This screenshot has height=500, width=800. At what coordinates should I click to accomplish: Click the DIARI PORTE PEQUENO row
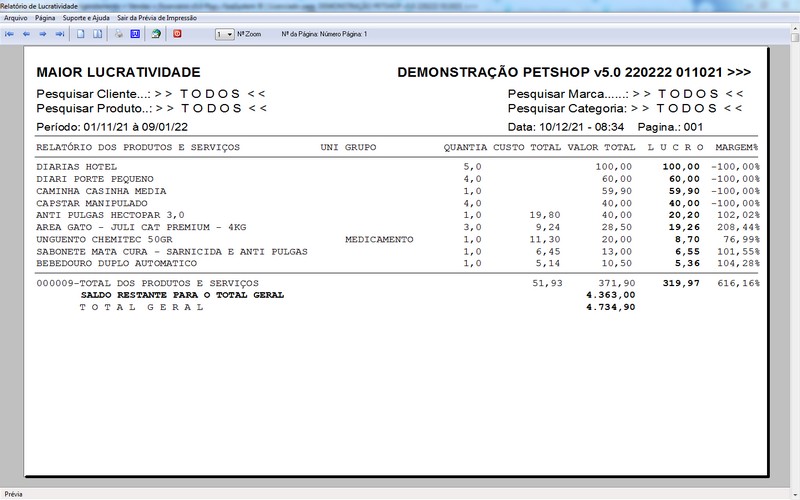tap(95, 179)
